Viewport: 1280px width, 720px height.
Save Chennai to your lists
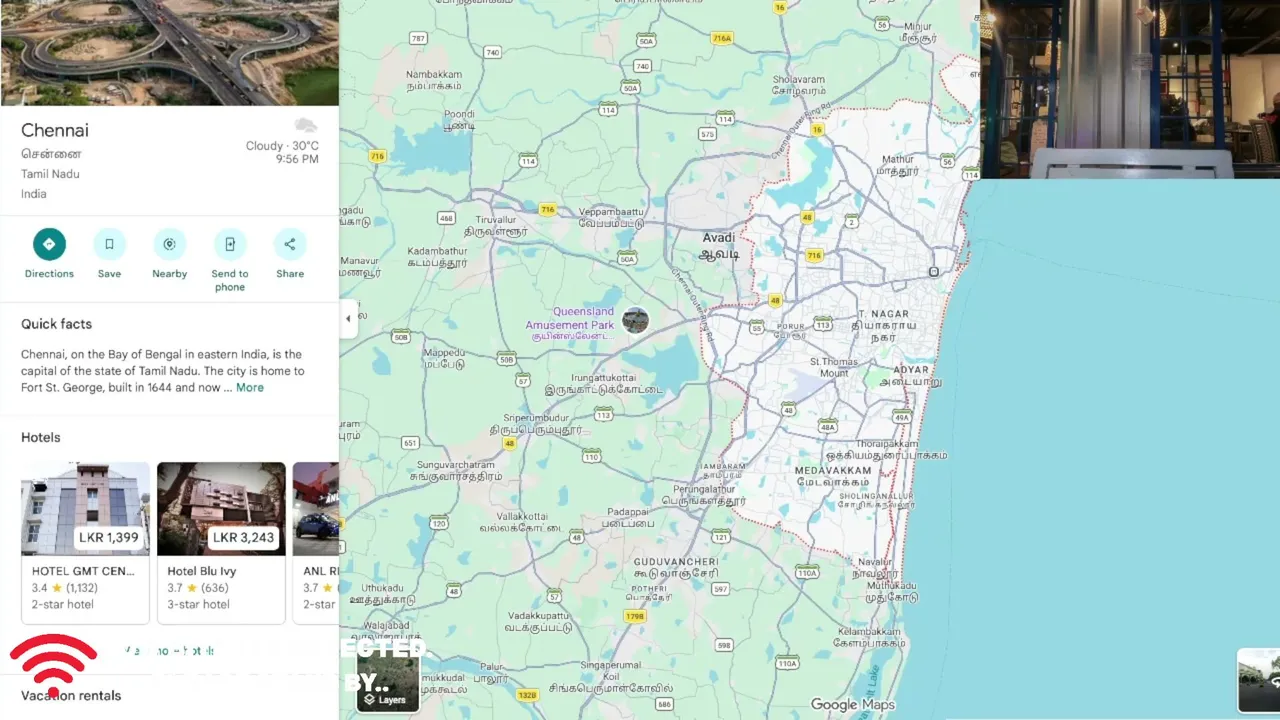coord(109,244)
